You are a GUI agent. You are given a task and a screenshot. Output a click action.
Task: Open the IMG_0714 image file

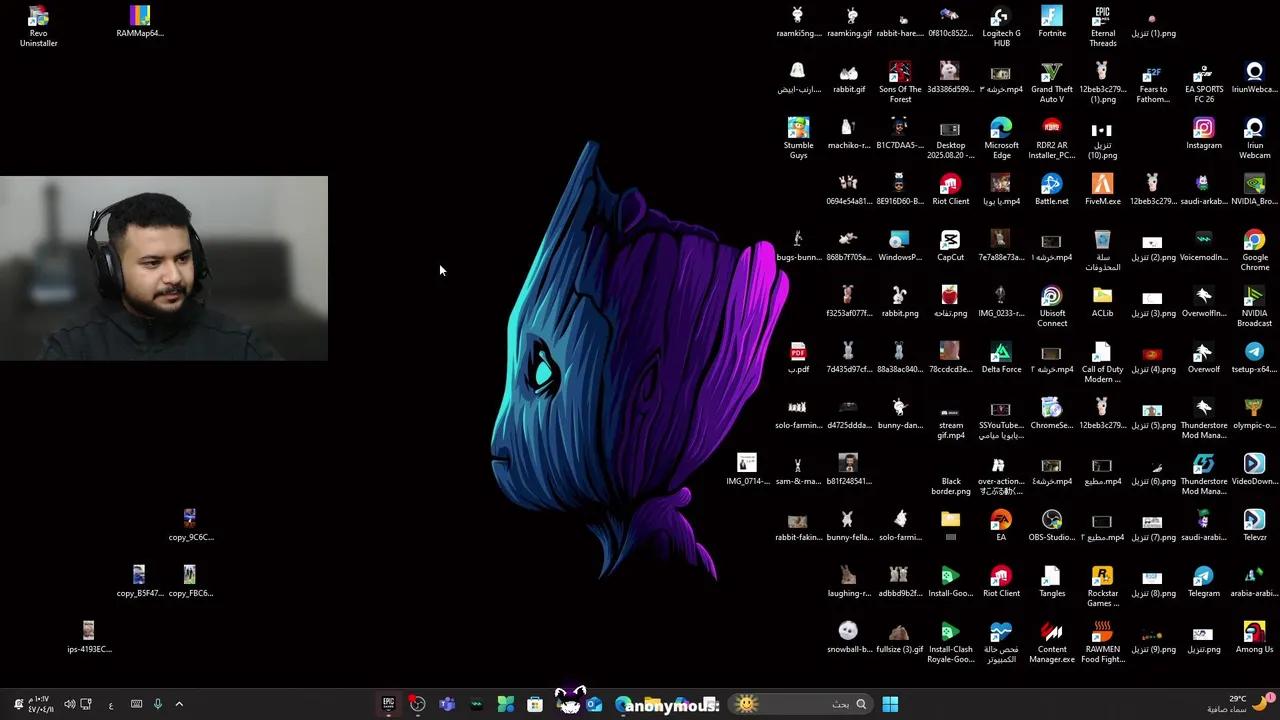pos(747,470)
